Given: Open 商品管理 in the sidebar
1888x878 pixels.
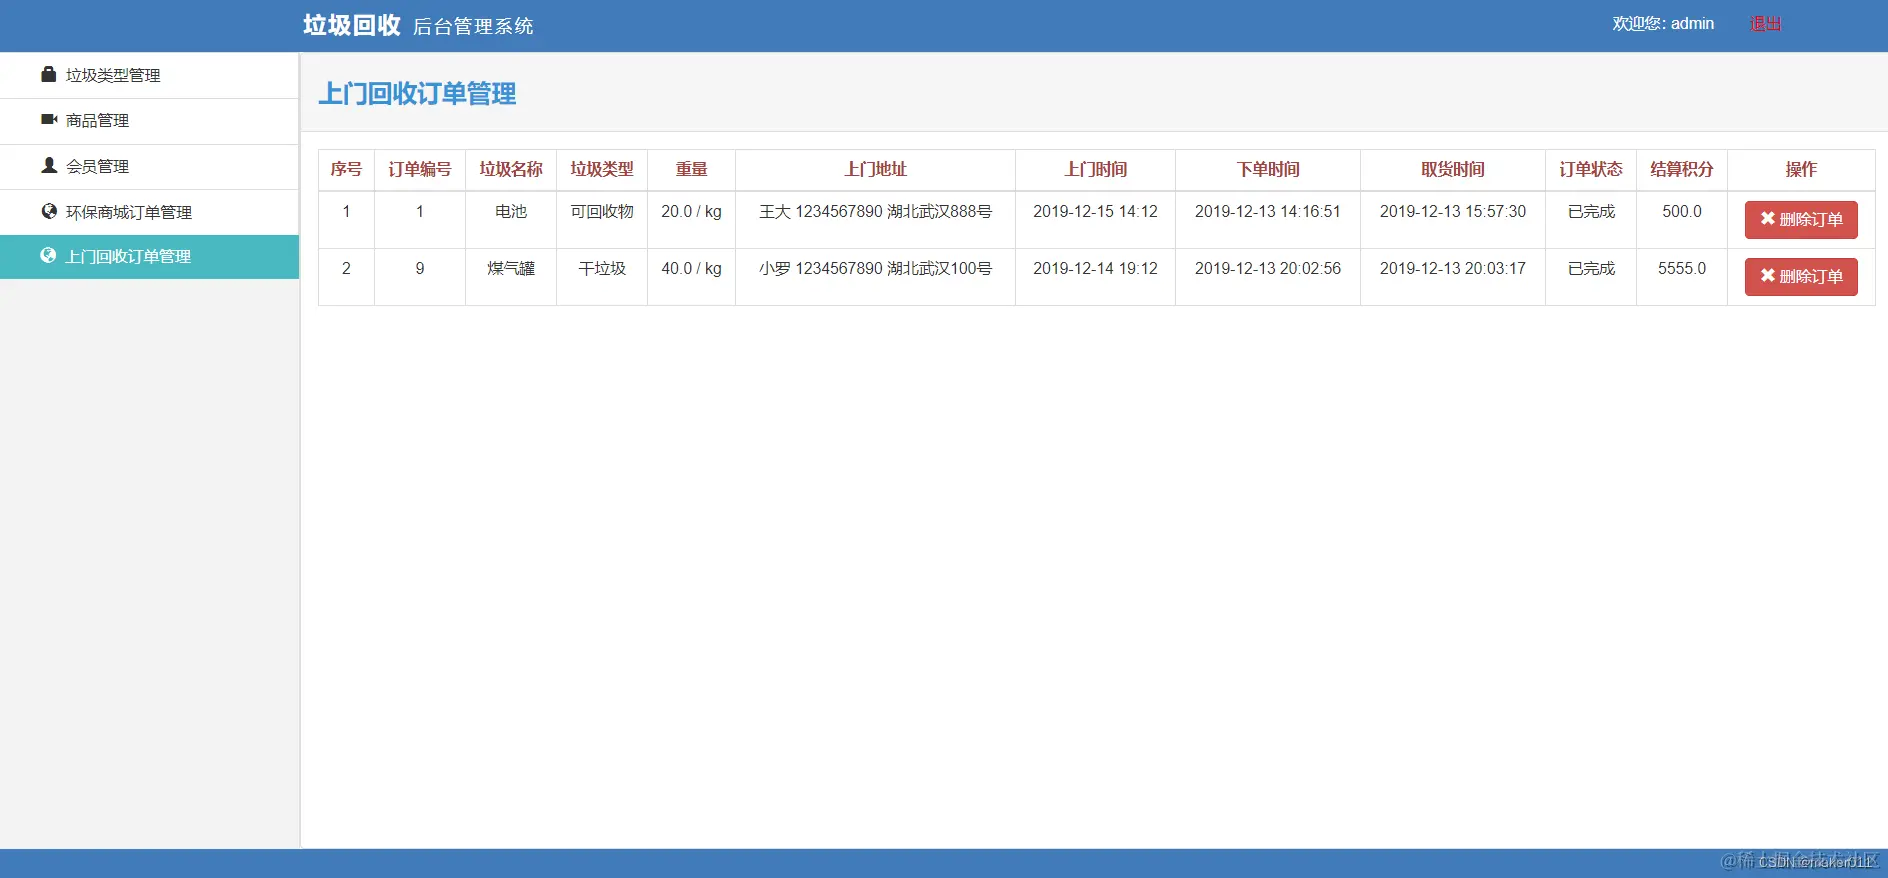Looking at the screenshot, I should 149,121.
